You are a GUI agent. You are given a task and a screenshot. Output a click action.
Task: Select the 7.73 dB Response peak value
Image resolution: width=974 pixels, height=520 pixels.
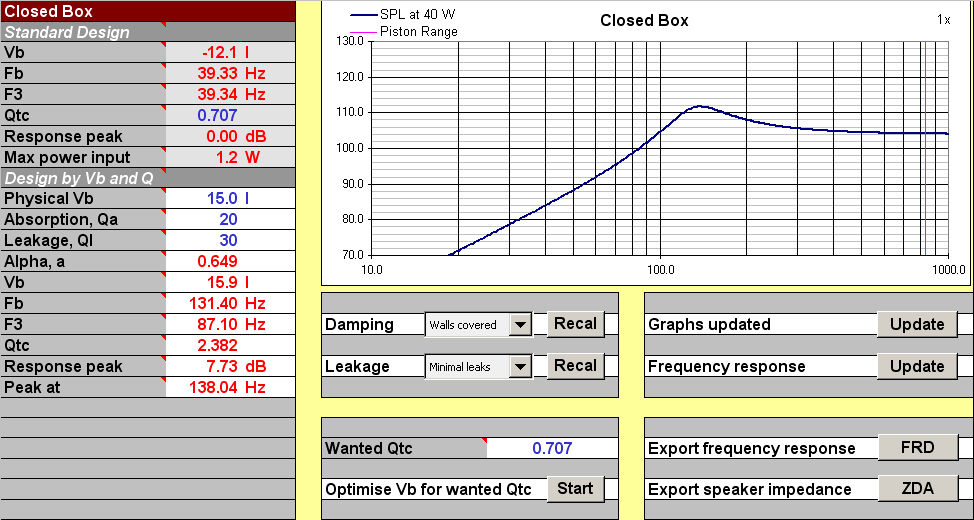click(230, 366)
